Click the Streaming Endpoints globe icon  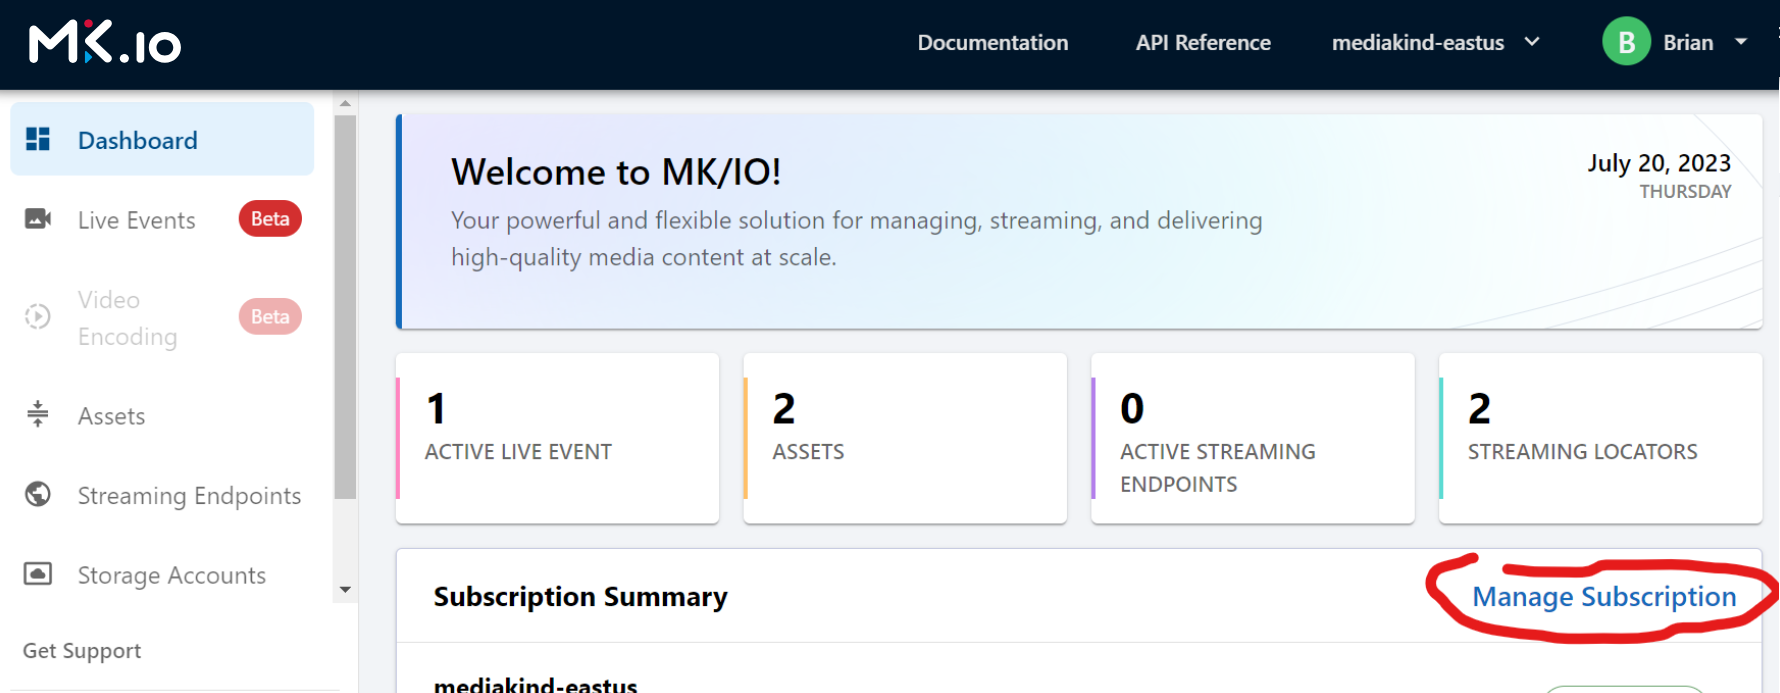pos(38,494)
